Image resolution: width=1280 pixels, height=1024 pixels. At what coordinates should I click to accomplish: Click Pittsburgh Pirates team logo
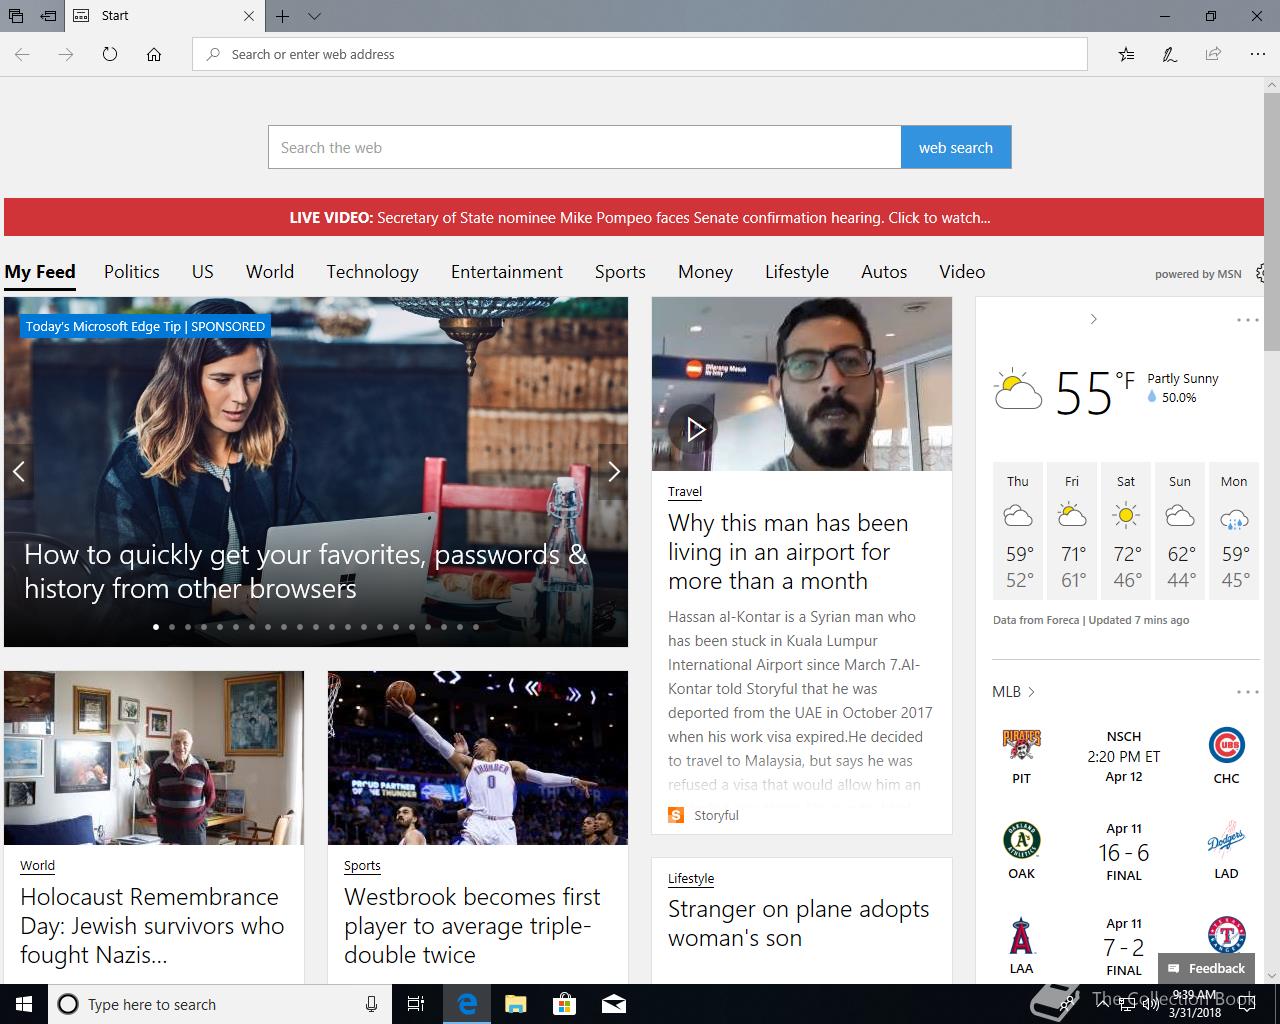(x=1021, y=745)
